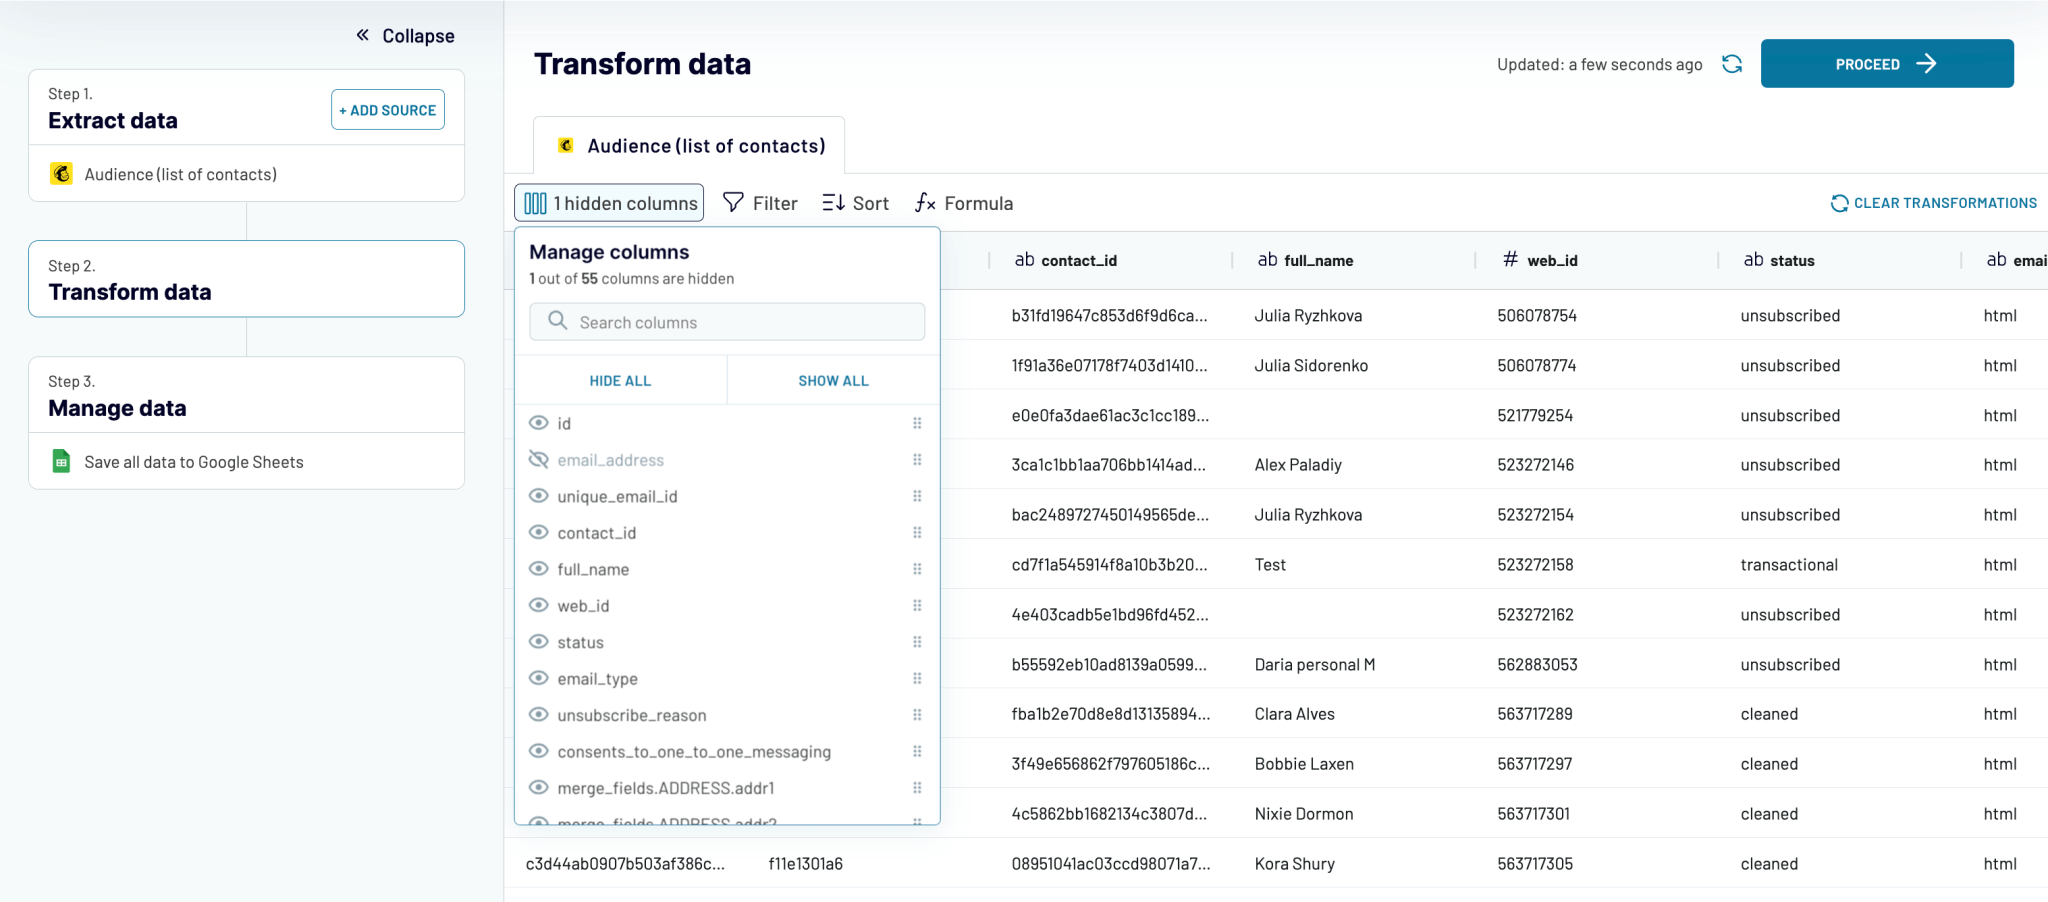
Task: Click the status column header
Action: tap(1839, 260)
